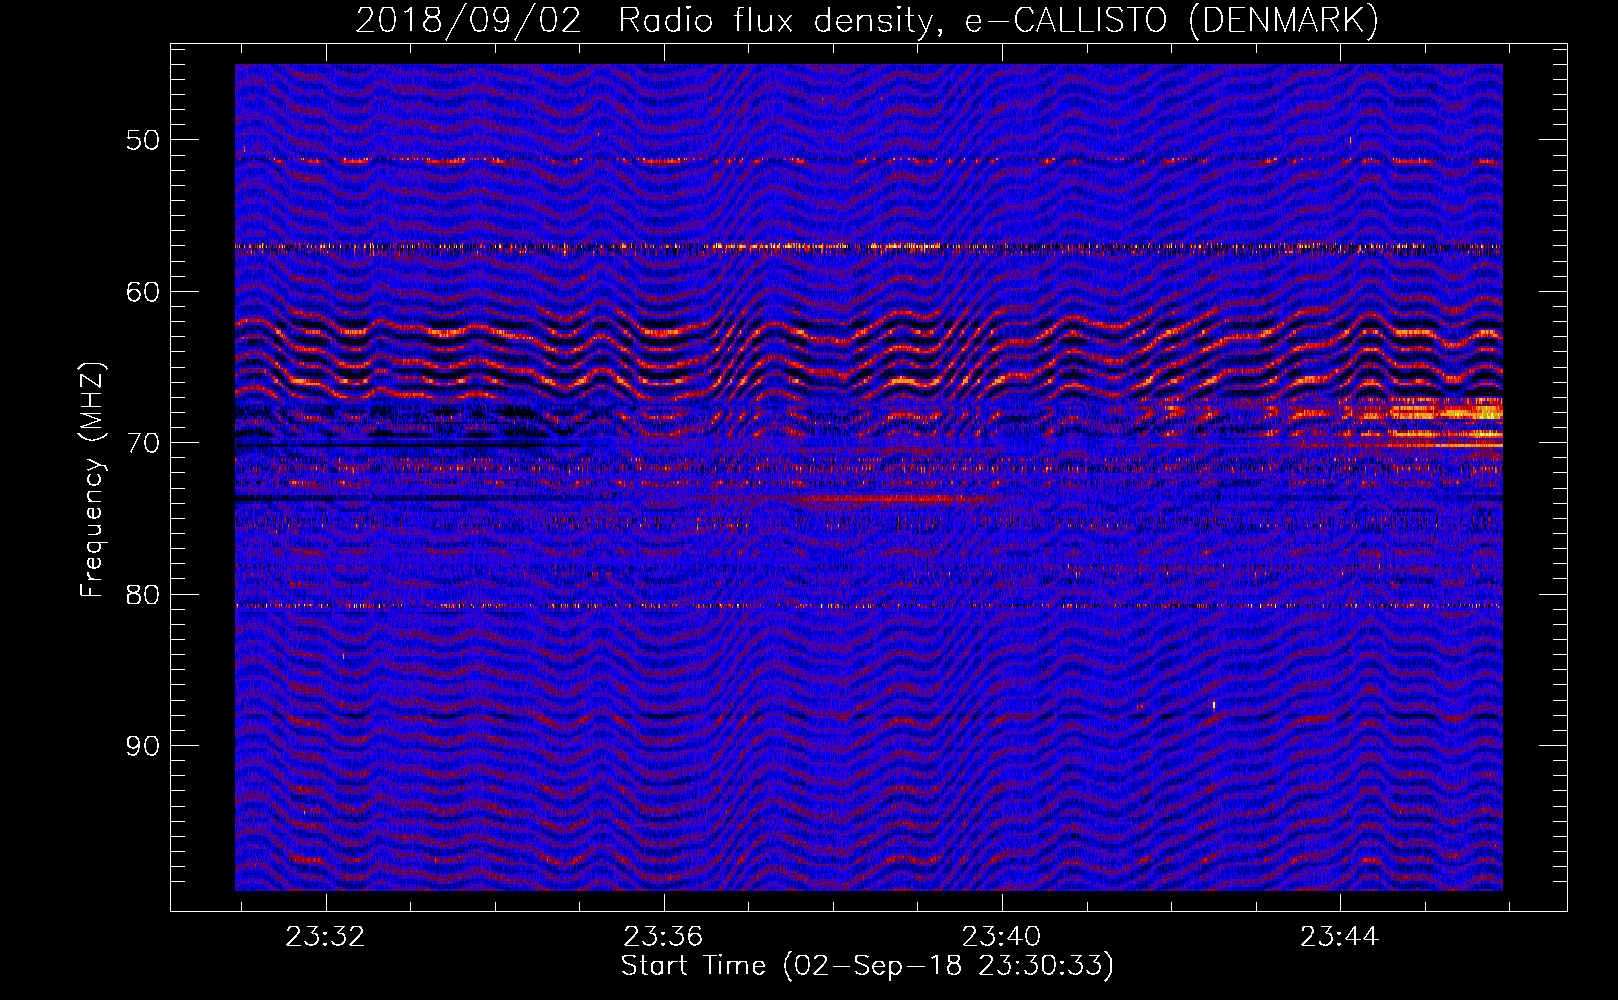Click the 60 frequency tick label

pyautogui.click(x=143, y=292)
